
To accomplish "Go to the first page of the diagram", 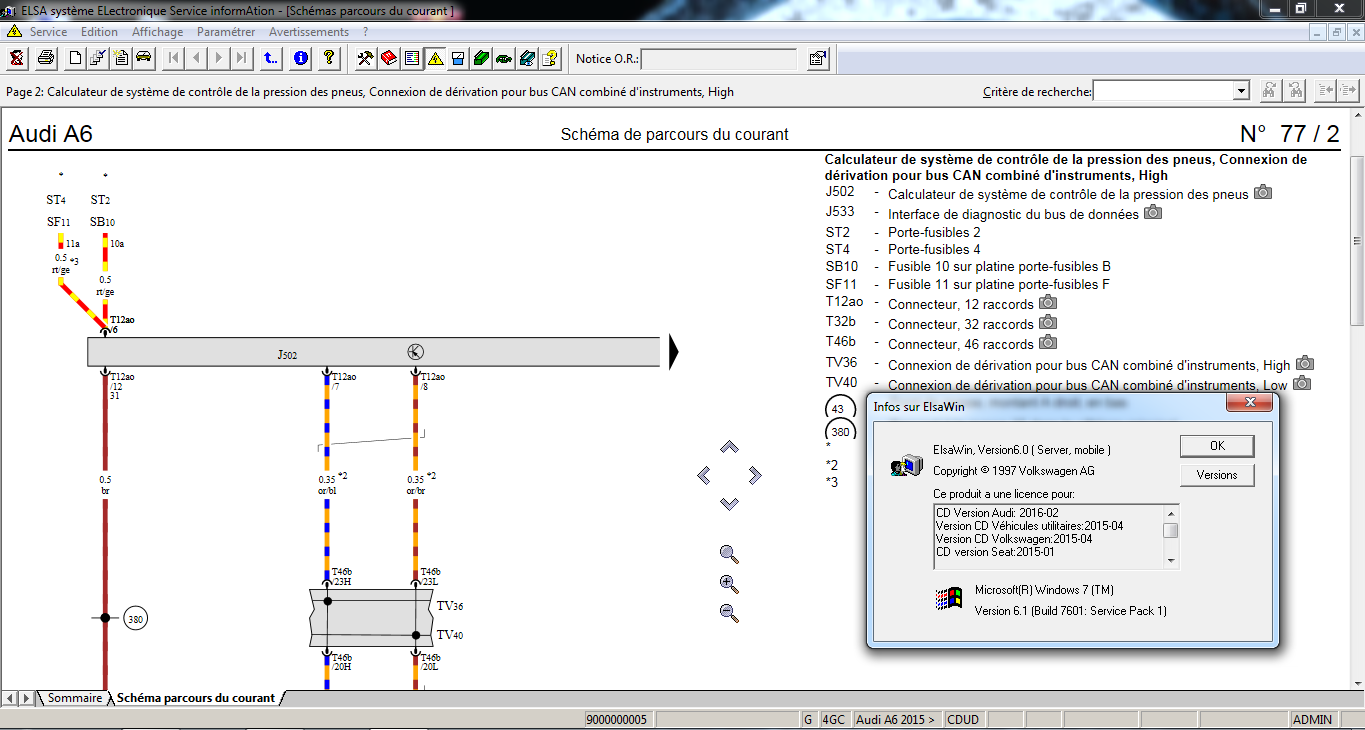I will [x=174, y=58].
